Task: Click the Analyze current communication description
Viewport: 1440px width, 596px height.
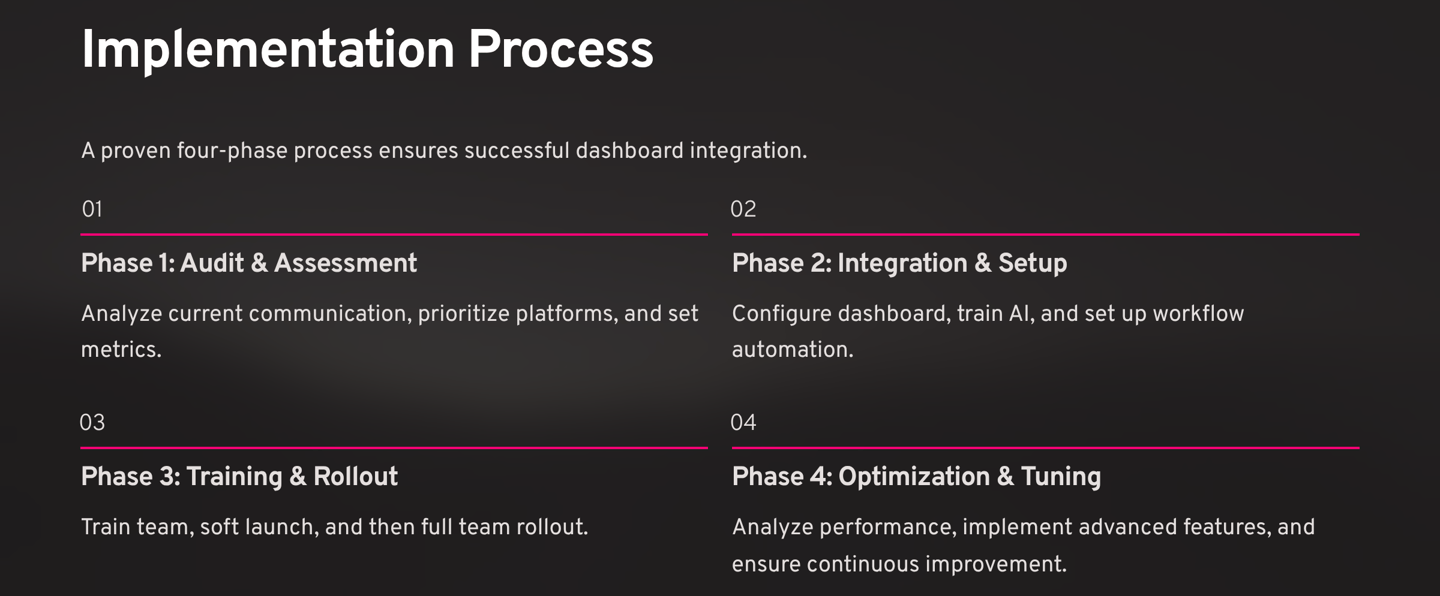Action: pos(389,314)
